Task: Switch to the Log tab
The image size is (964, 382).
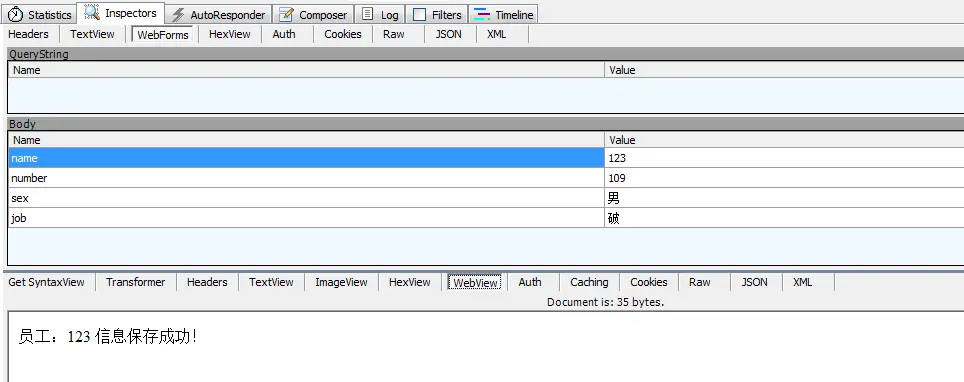Action: coord(379,15)
